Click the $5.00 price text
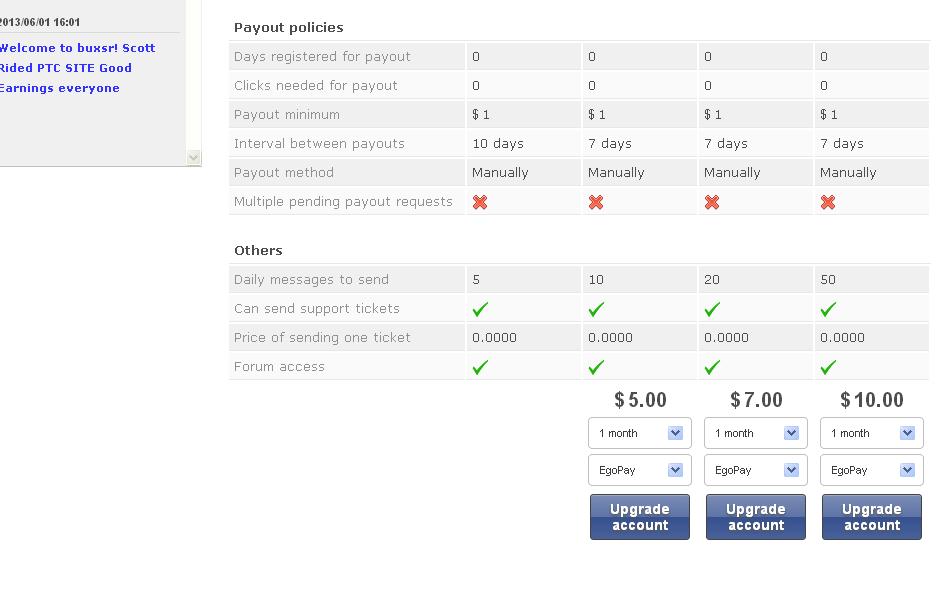The width and height of the screenshot is (942, 598). point(640,400)
